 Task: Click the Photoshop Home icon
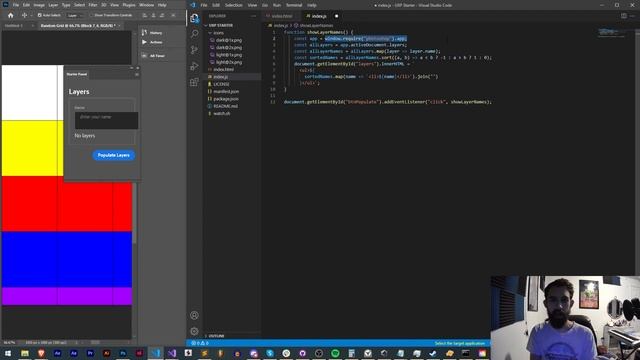point(11,15)
